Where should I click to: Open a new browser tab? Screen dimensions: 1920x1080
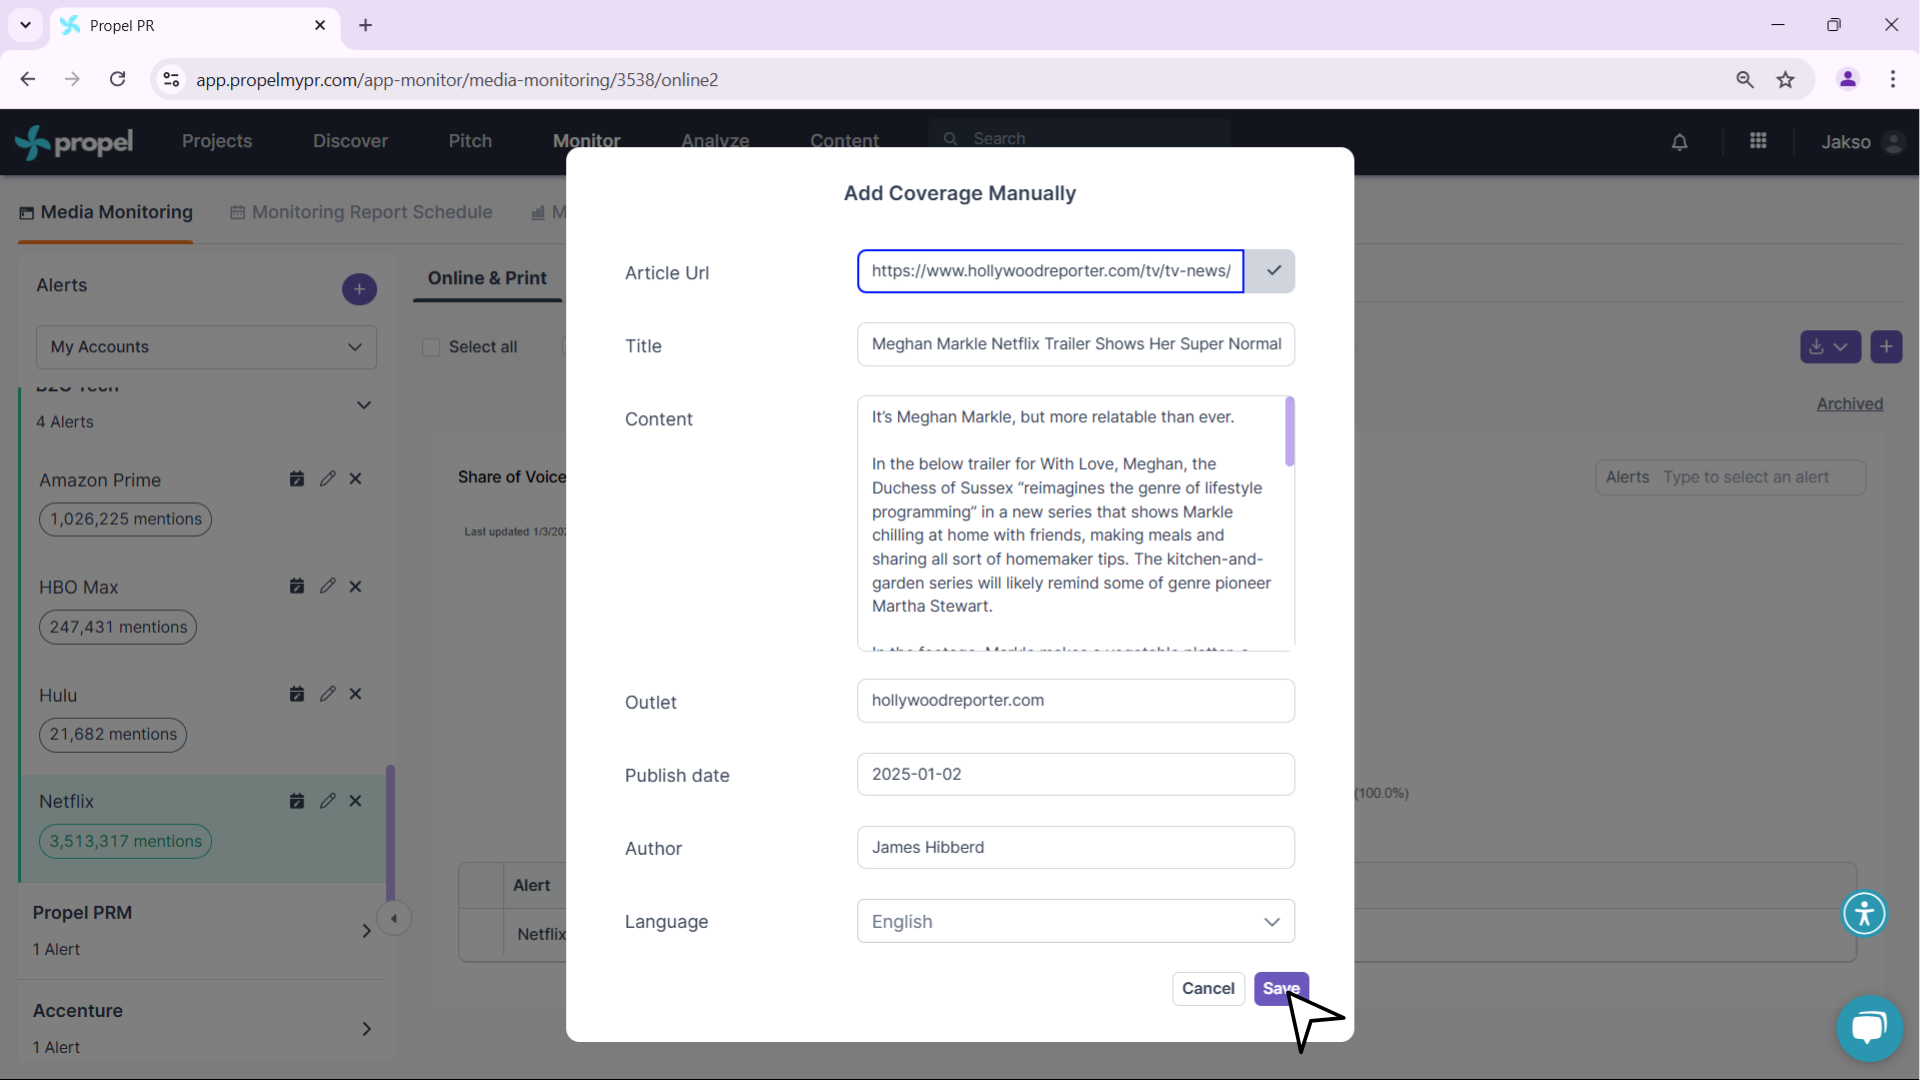point(365,25)
